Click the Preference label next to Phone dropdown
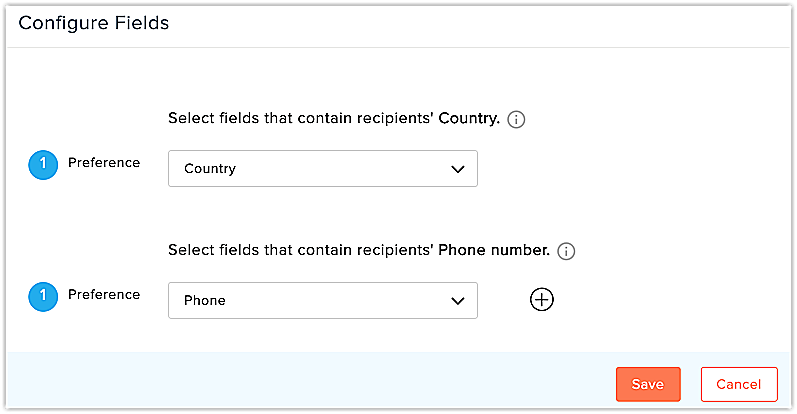This screenshot has width=797, height=414. click(x=104, y=294)
